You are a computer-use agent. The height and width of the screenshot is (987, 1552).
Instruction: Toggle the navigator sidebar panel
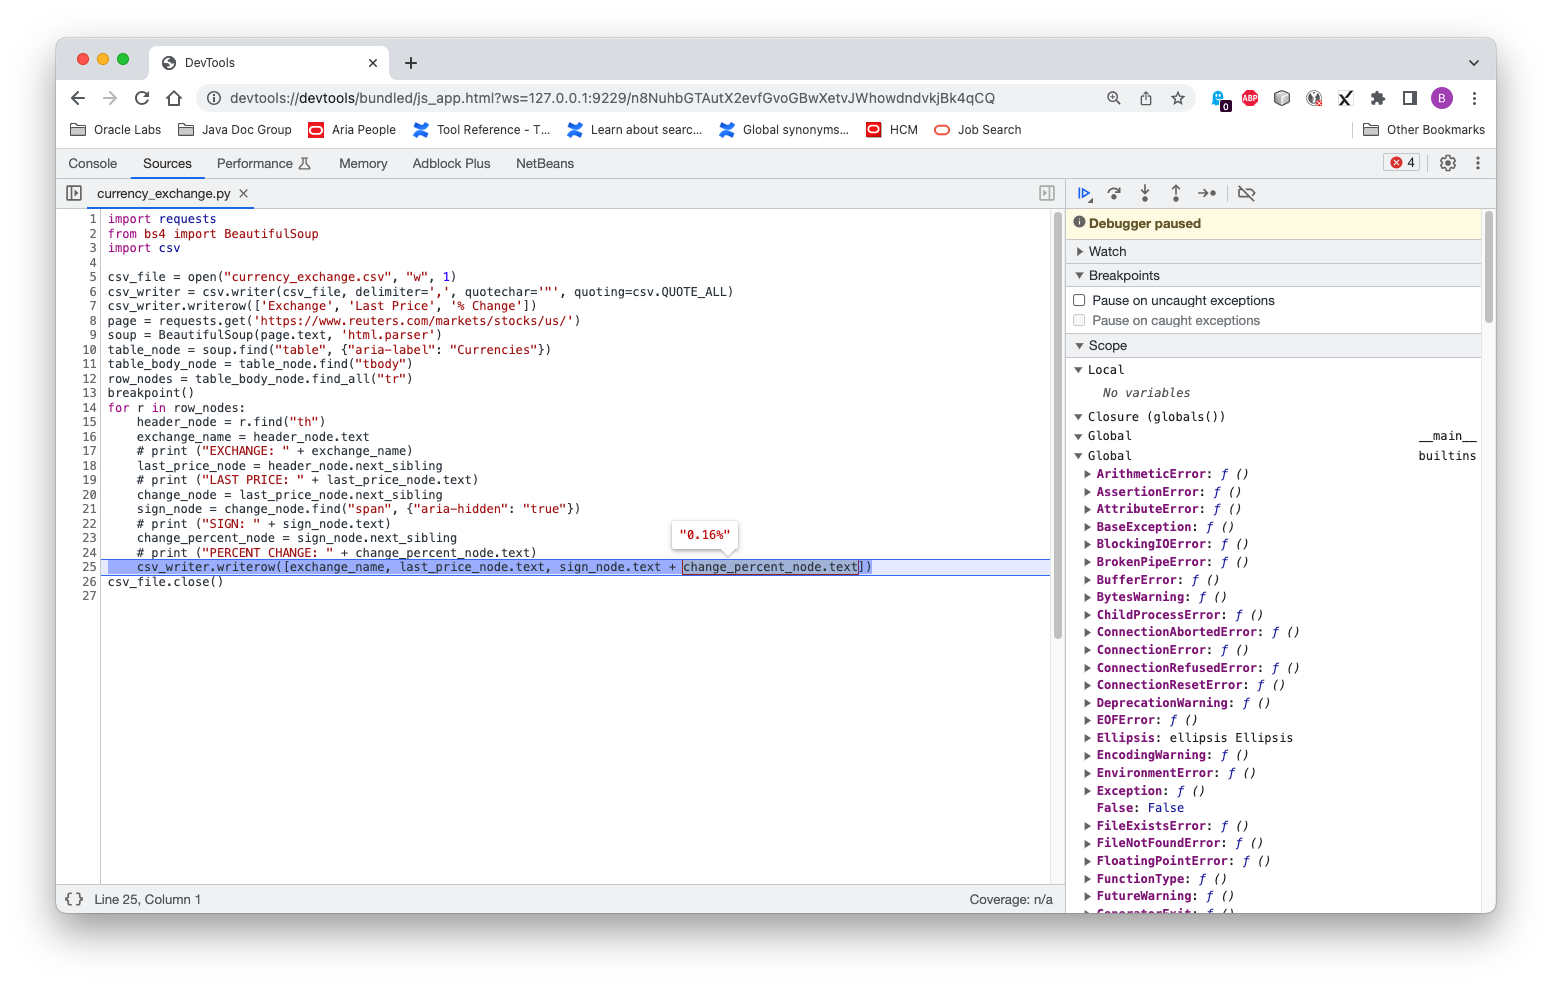pyautogui.click(x=73, y=192)
